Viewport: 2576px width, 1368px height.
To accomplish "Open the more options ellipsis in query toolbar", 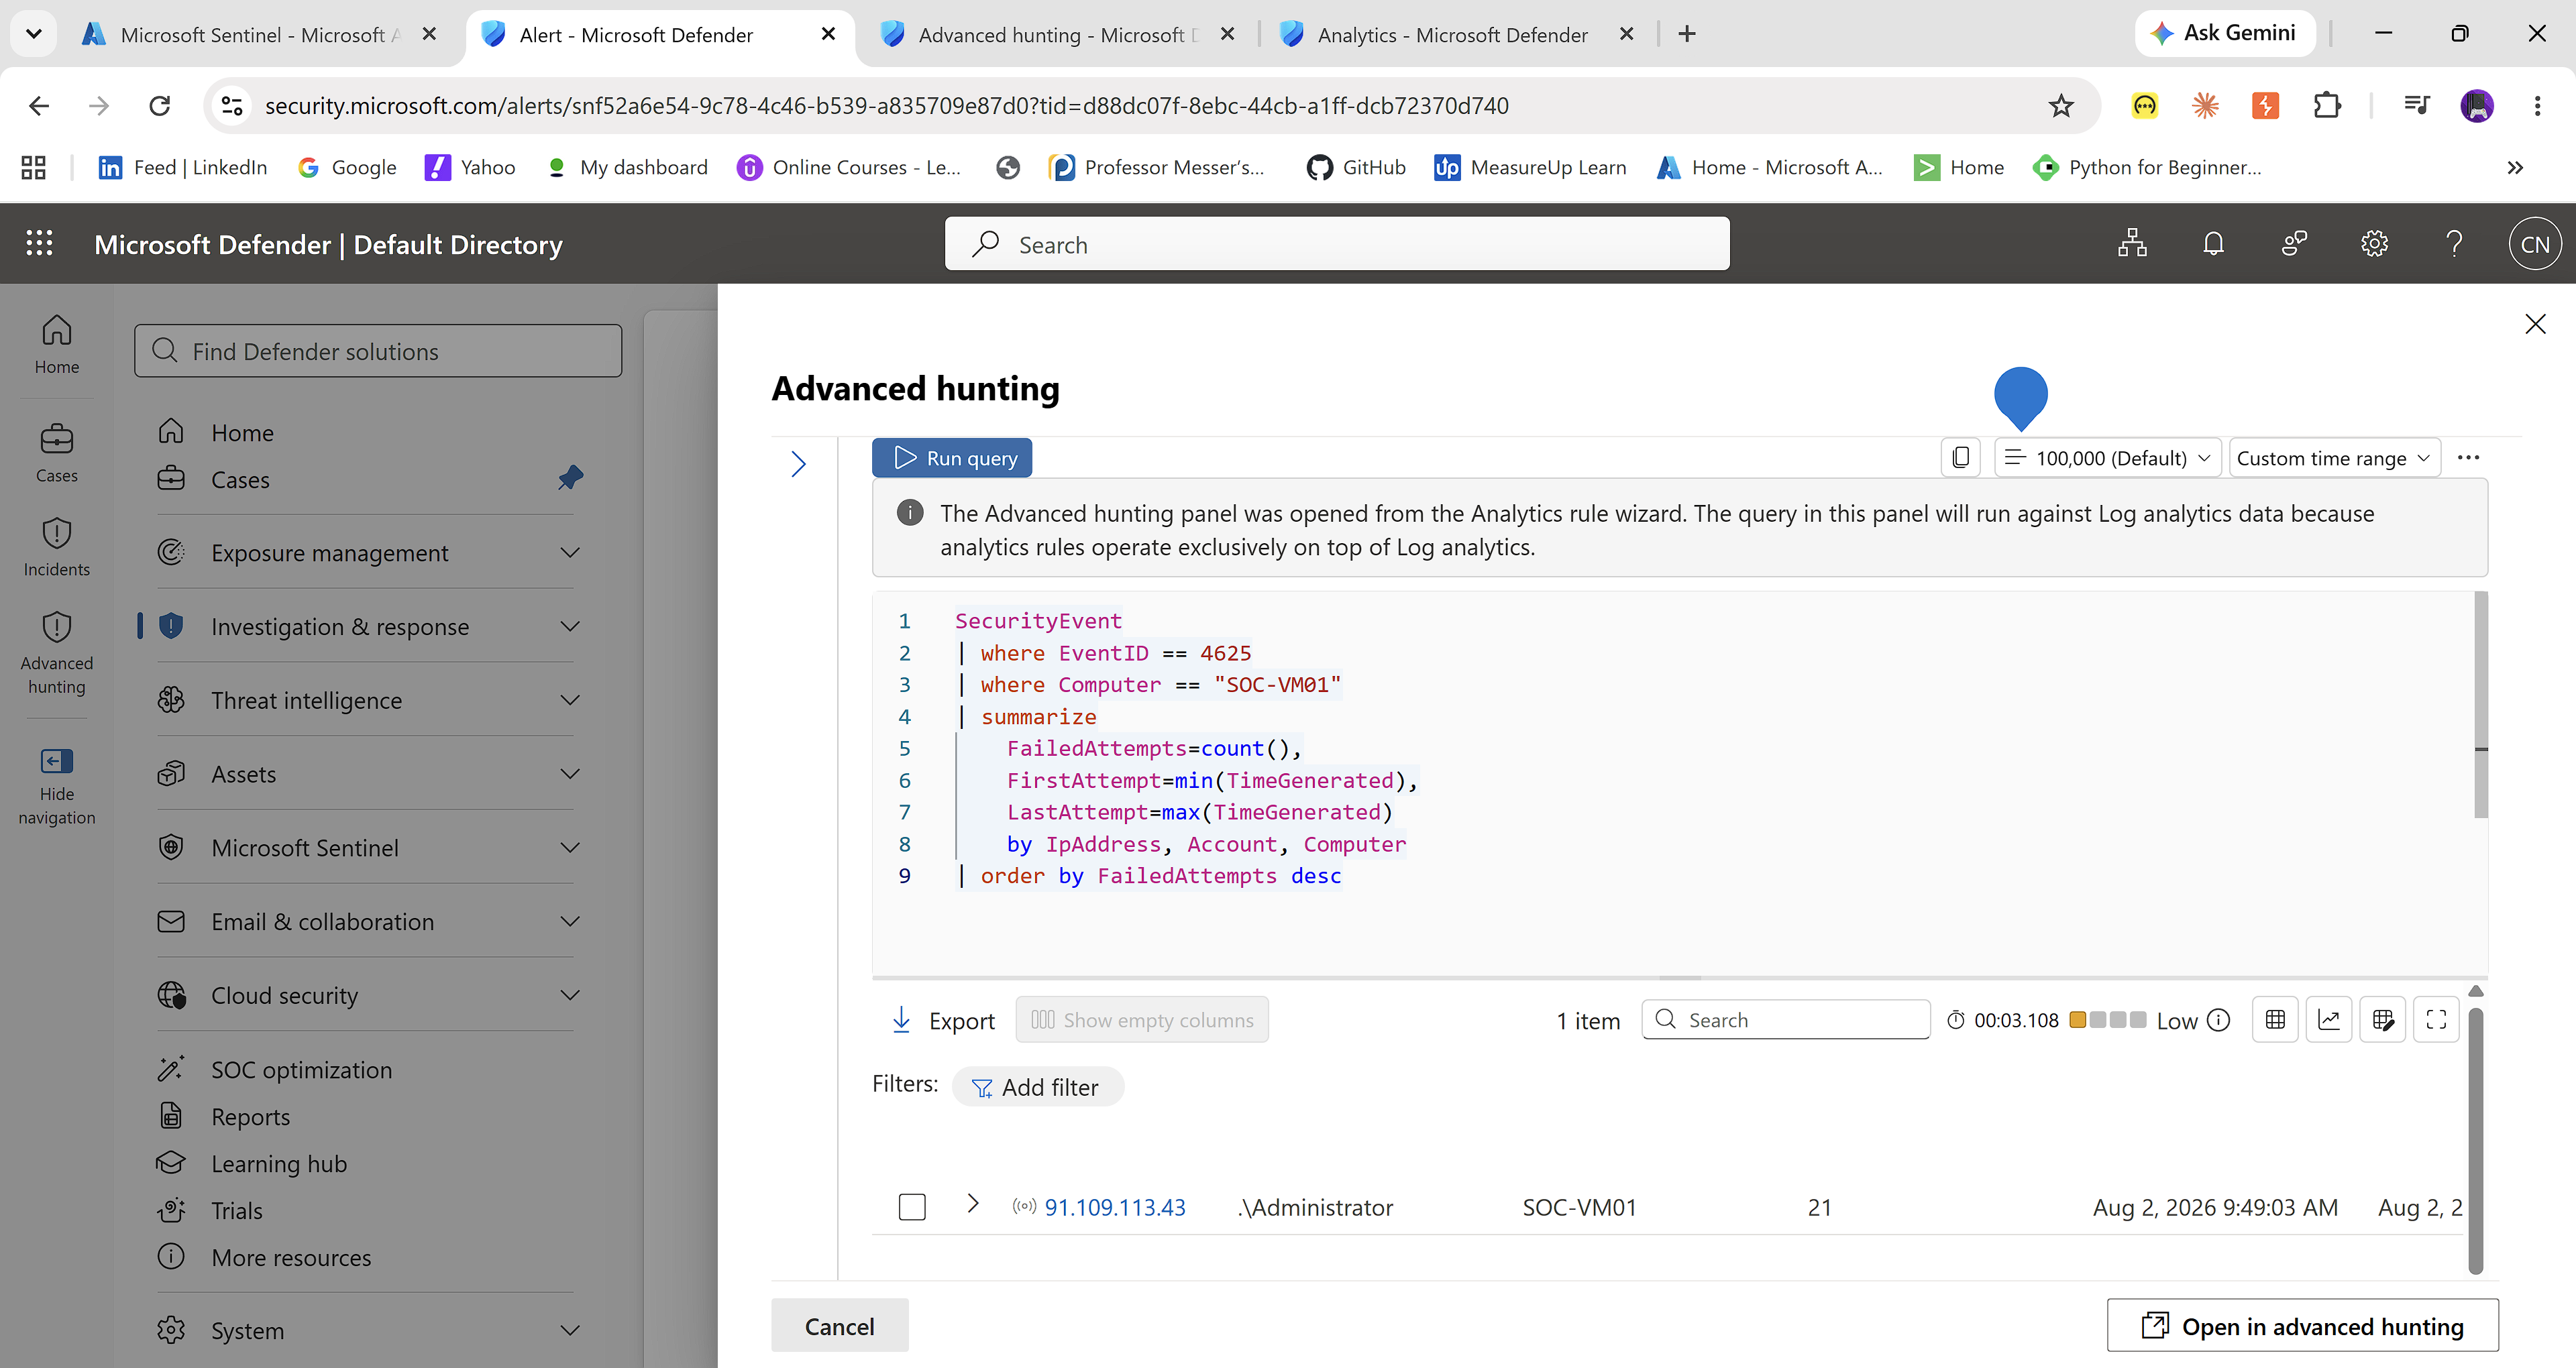I will tap(2468, 458).
